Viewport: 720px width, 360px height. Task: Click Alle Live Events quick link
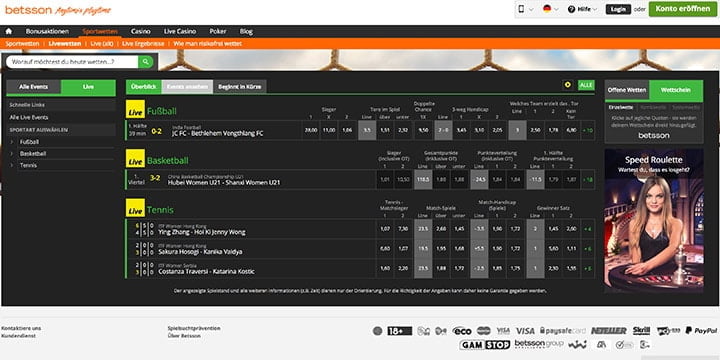[x=29, y=117]
